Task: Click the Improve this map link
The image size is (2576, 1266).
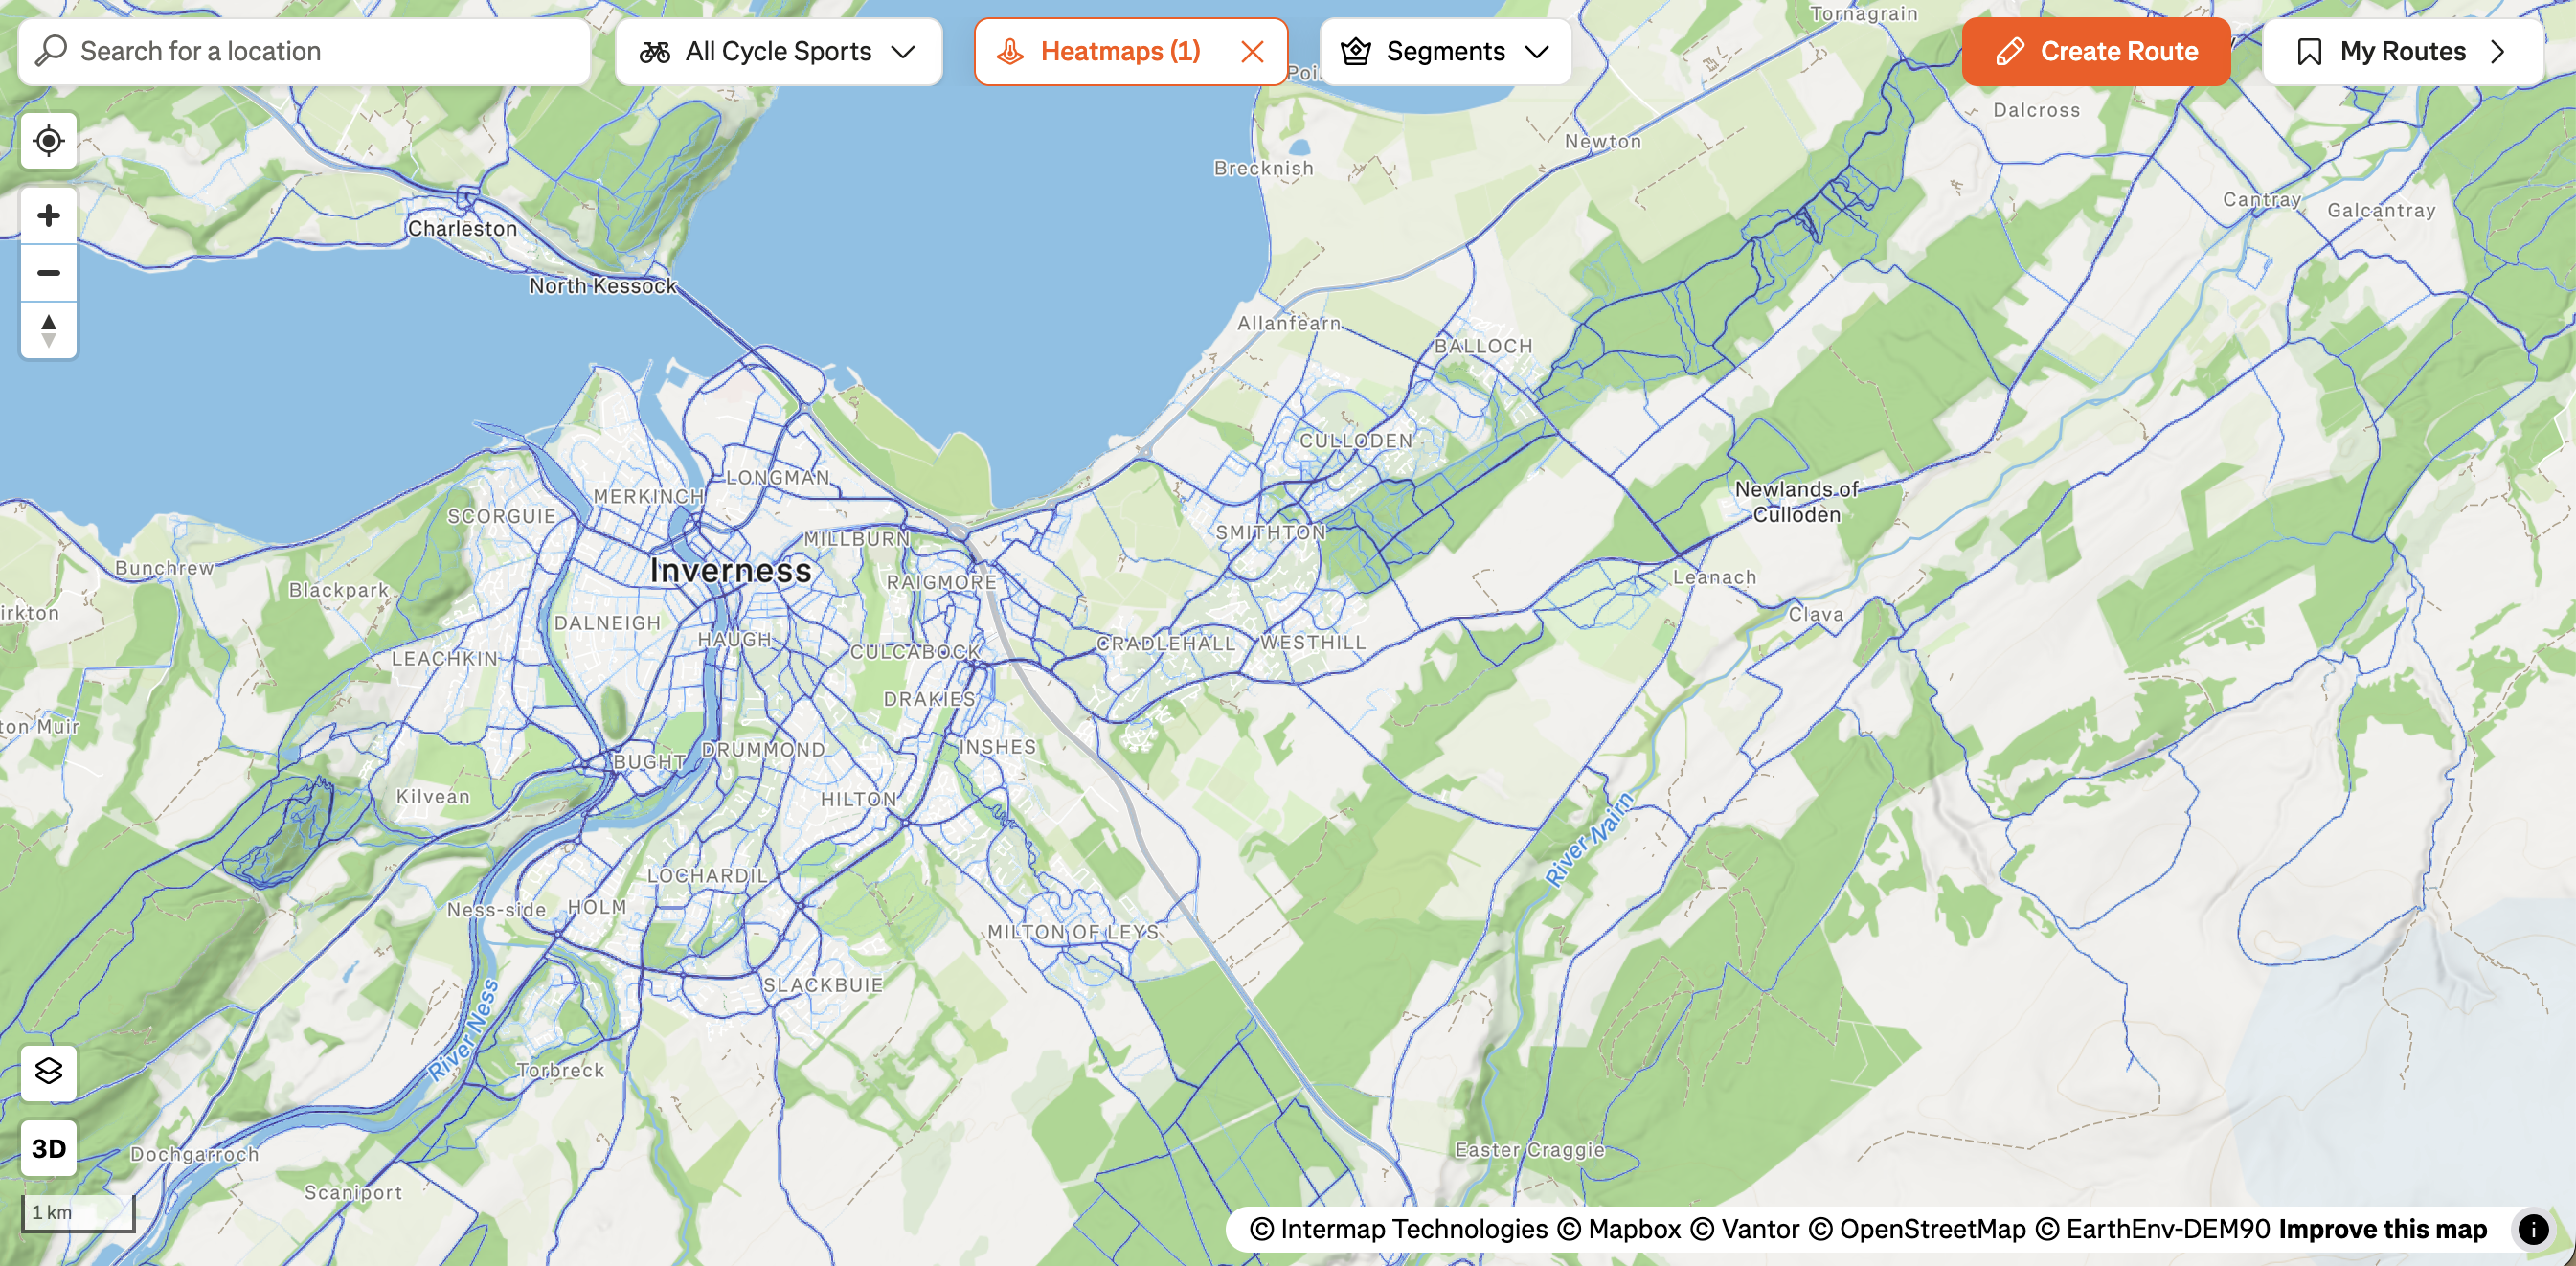Action: [x=2383, y=1229]
